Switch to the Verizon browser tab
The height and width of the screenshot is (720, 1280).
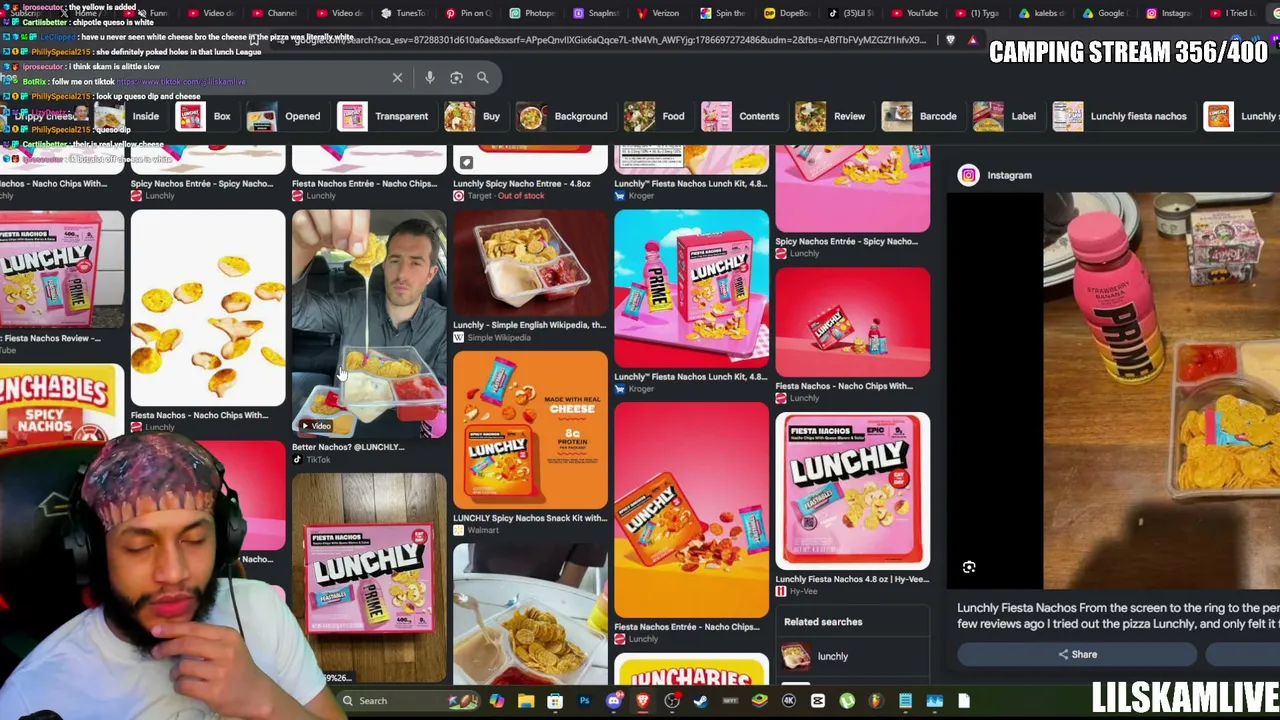[657, 13]
